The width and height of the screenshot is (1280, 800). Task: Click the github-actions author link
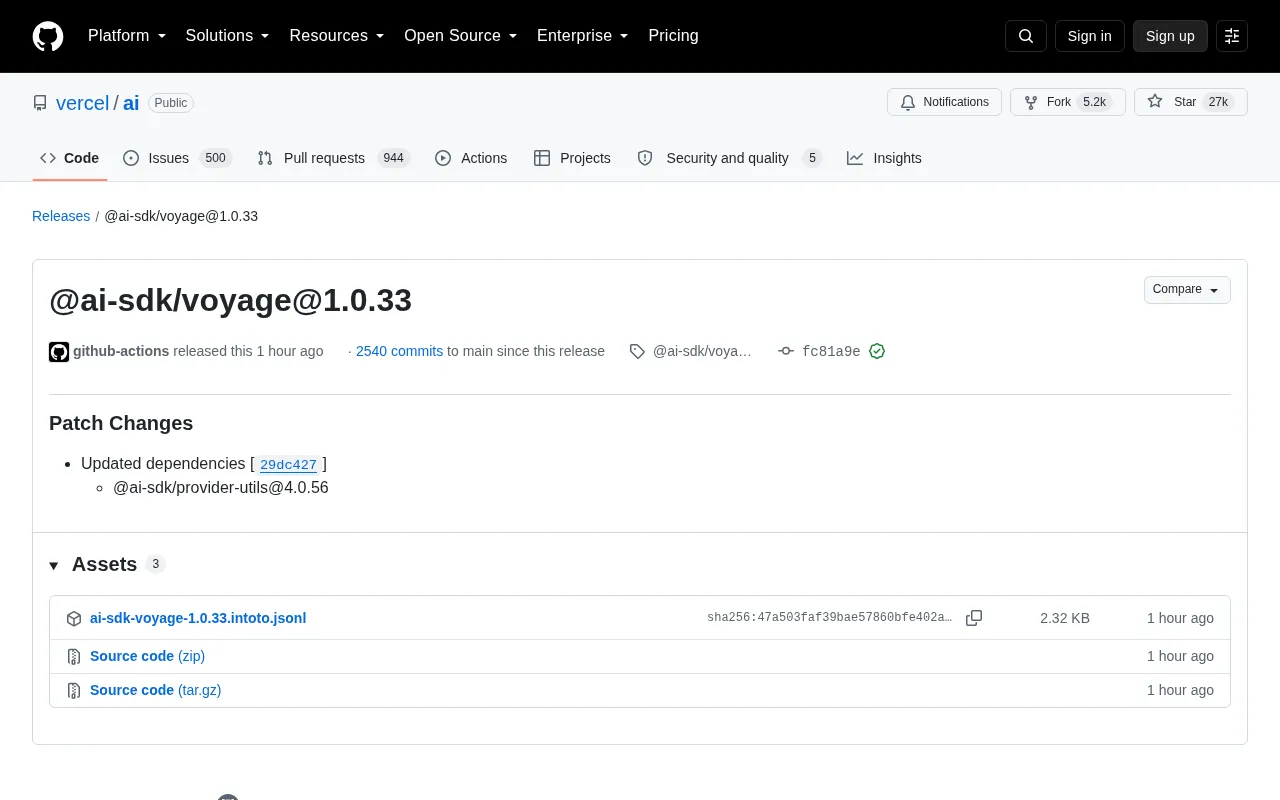[121, 351]
